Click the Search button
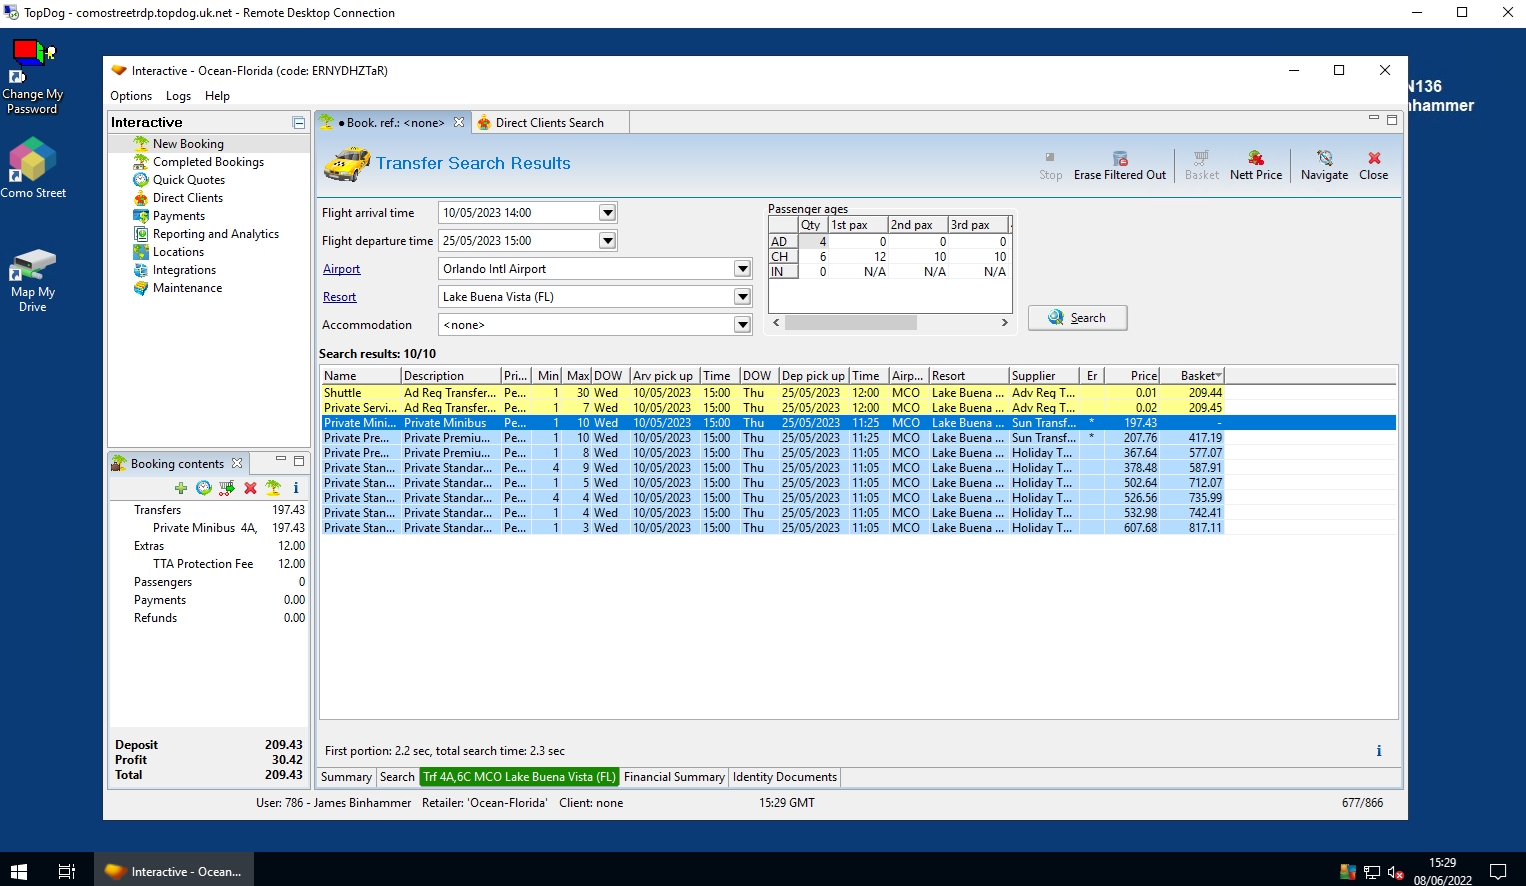 (1077, 318)
